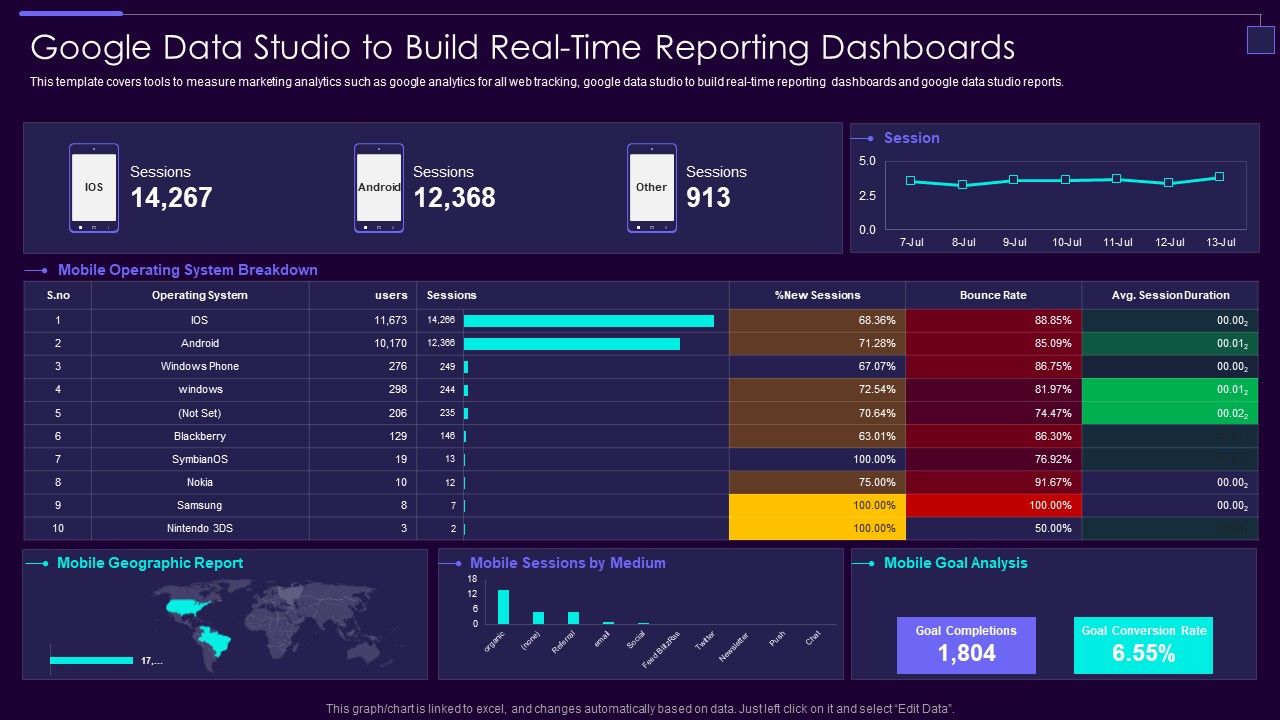
Task: Click the 12-Jul axis label
Action: pos(1169,243)
